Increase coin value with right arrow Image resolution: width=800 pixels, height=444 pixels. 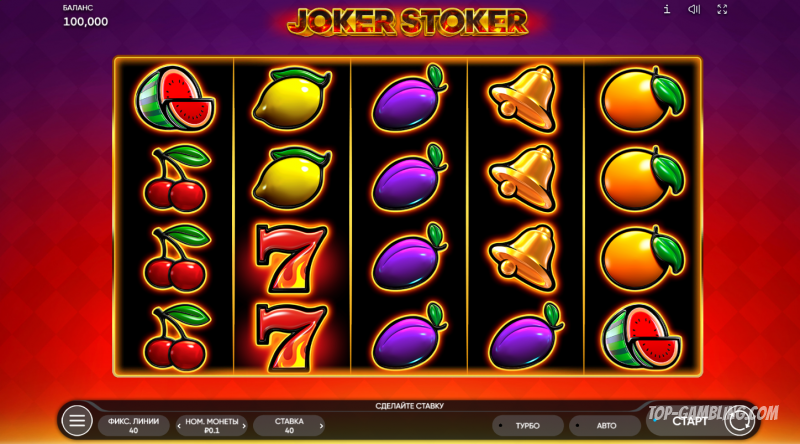[x=244, y=426]
